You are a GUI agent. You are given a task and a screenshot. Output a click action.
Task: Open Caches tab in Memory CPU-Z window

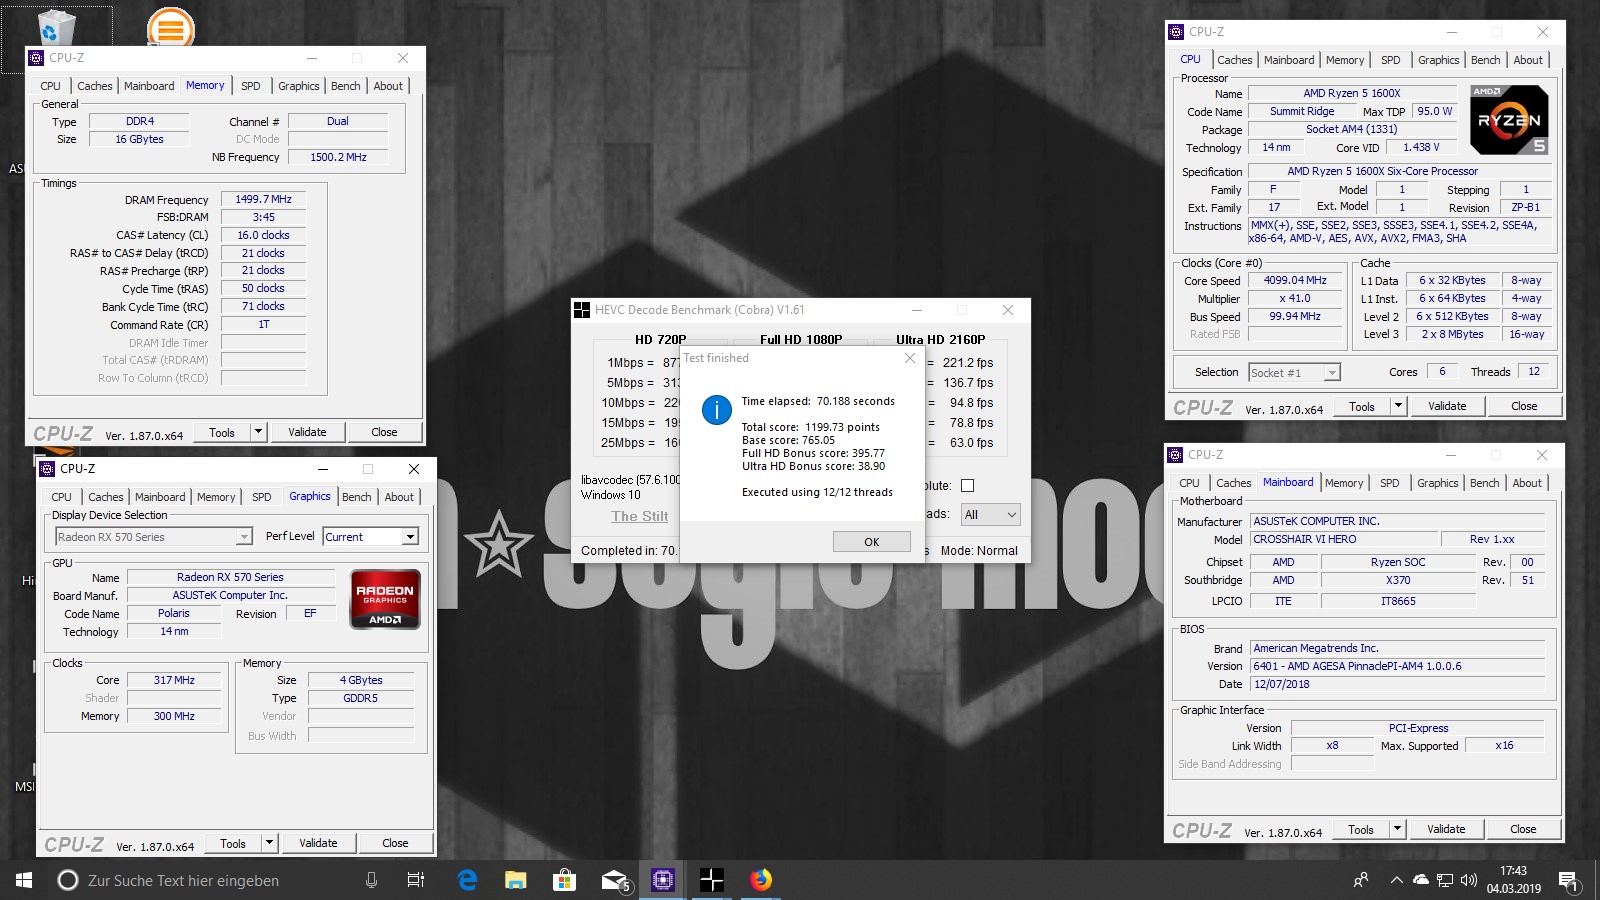coord(95,86)
